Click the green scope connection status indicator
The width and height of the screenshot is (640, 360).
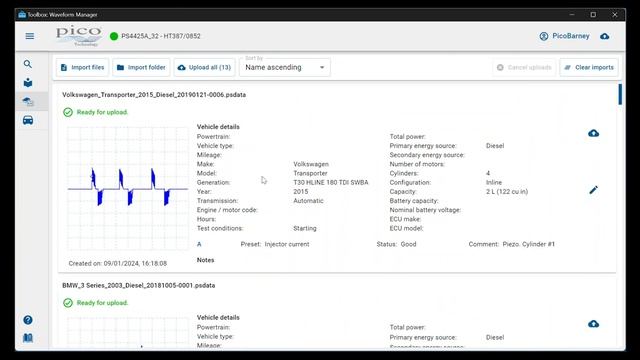point(114,36)
